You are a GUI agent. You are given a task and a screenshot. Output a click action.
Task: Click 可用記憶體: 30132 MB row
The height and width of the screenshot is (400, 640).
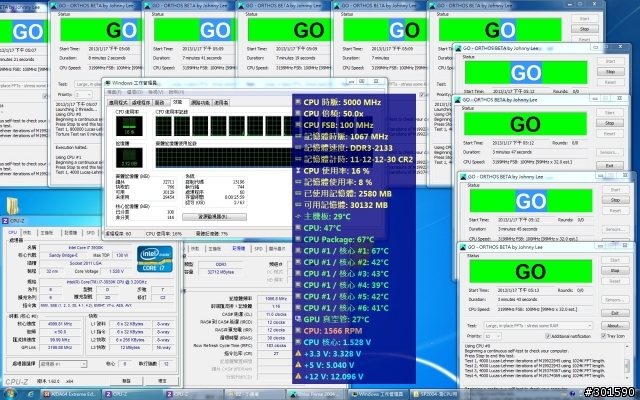[346, 205]
